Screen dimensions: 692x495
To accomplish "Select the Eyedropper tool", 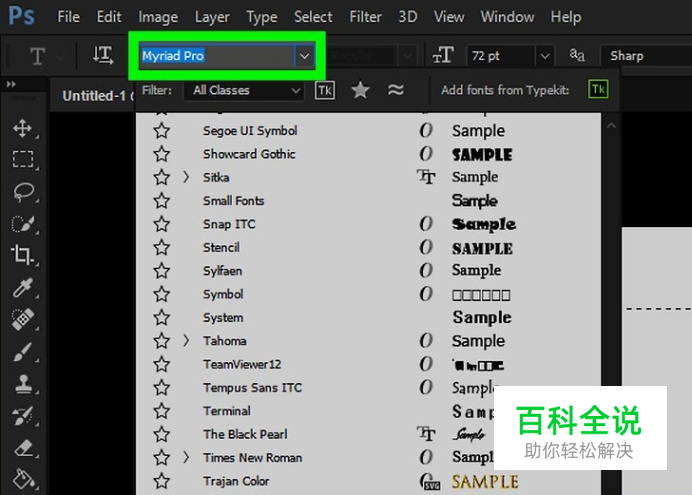I will click(x=23, y=287).
